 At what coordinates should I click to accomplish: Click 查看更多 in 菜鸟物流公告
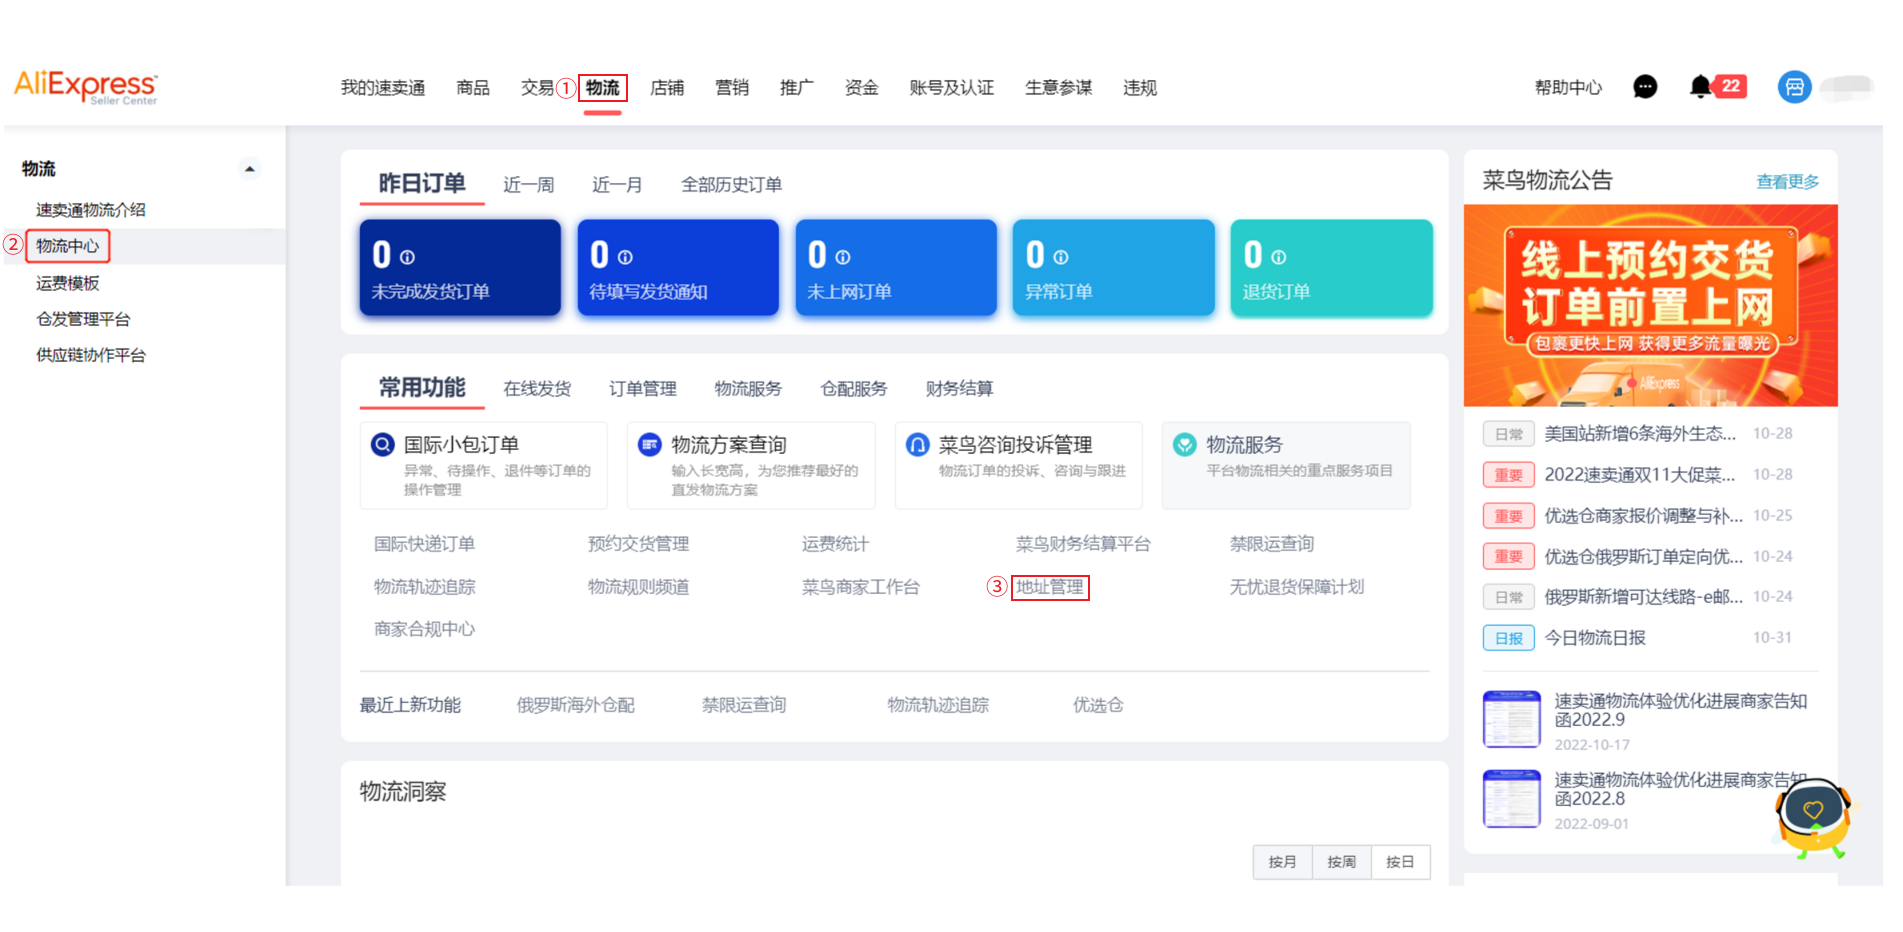pos(1788,182)
